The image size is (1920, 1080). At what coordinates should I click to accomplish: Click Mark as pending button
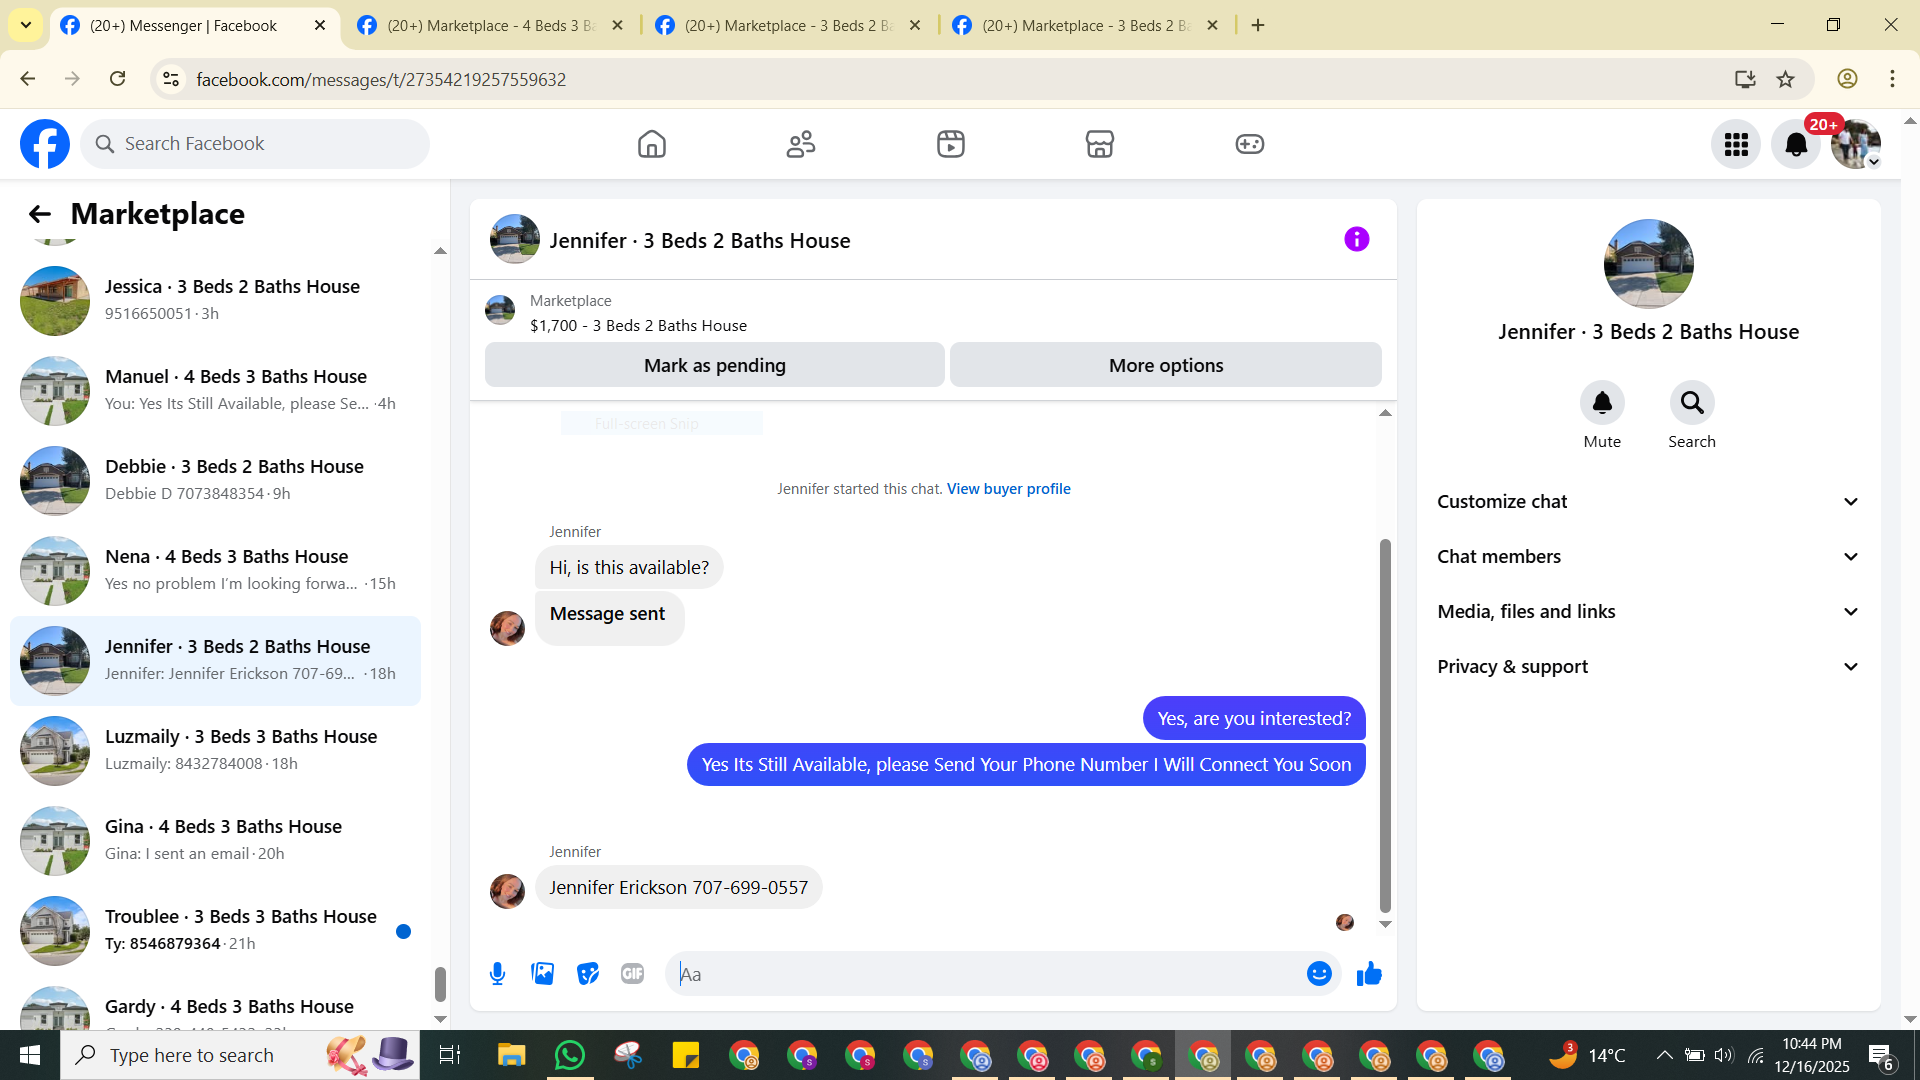pos(714,365)
